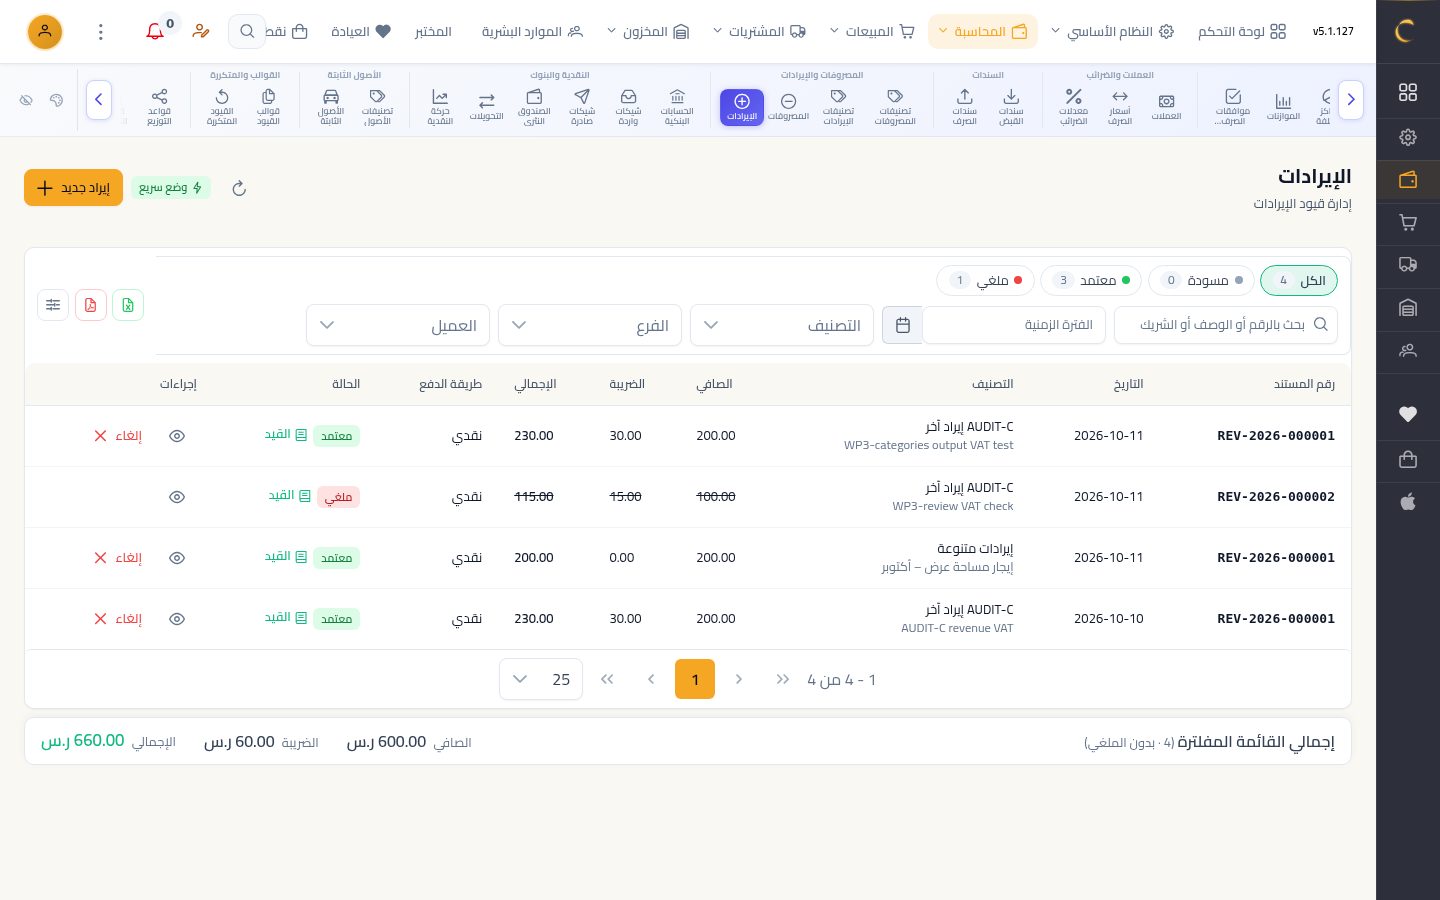View cancelled revenue REV-2026-000002 with eye icon
Screen dimensions: 1440x900
[x=177, y=497]
